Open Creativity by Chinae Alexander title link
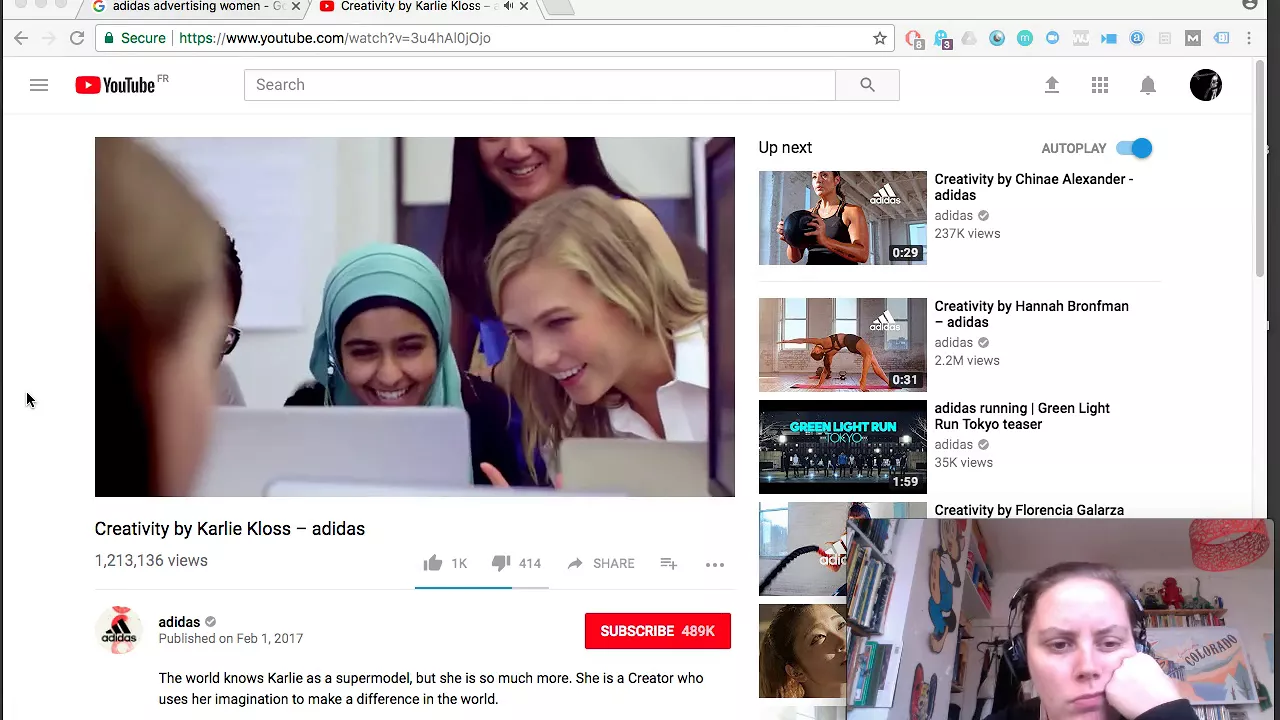 (1034, 187)
